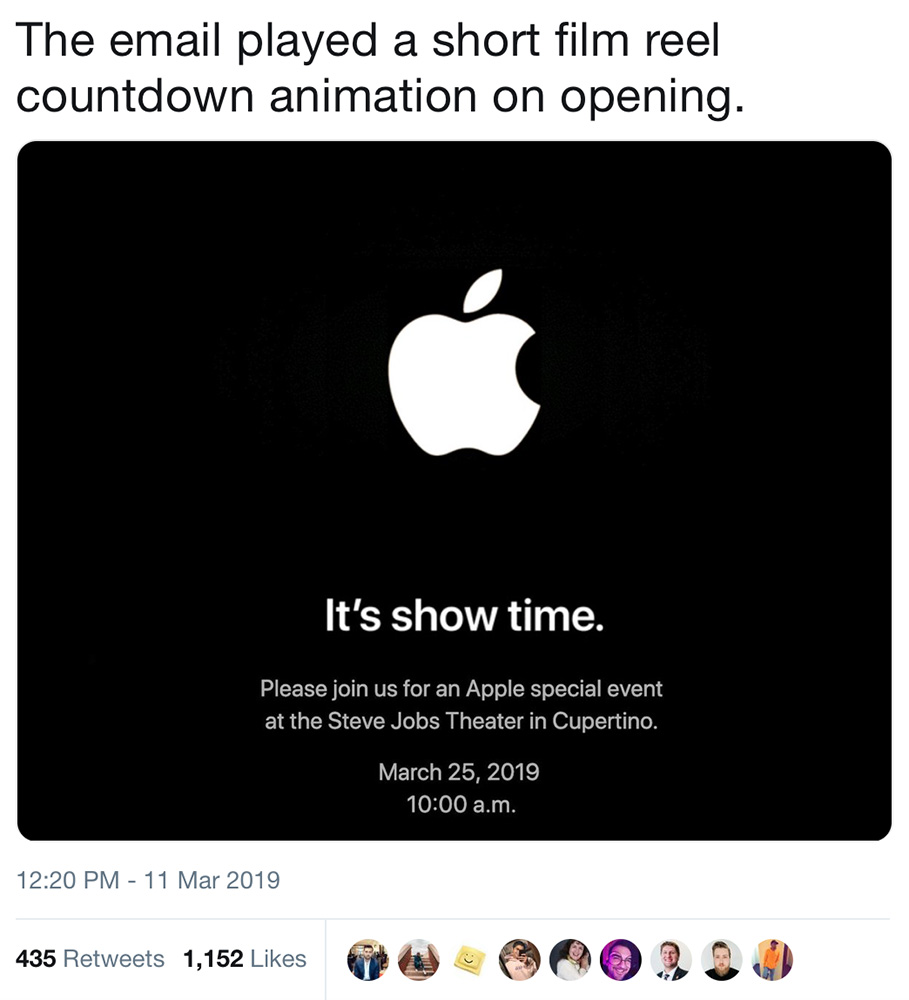Open the 12:20 PM - 11 Mar 2019 timestamp

[148, 881]
